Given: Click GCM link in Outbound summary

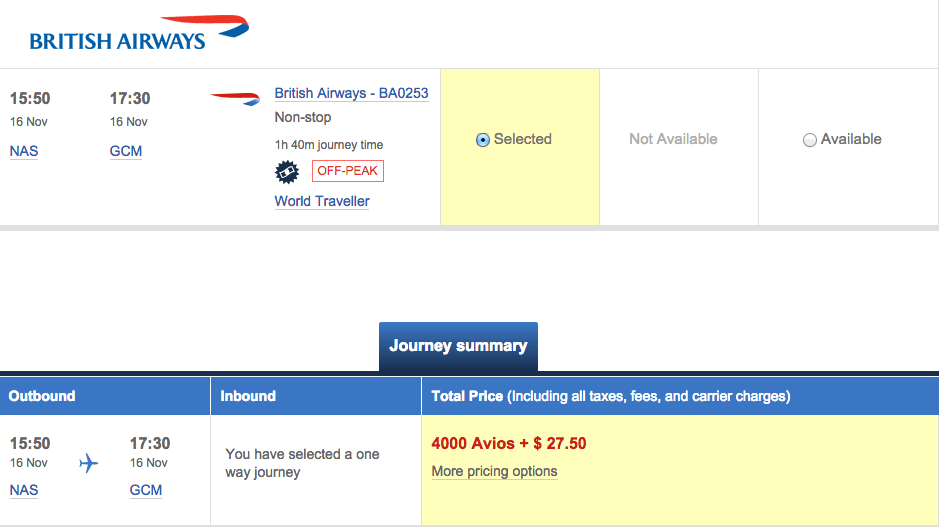Looking at the screenshot, I should (146, 490).
